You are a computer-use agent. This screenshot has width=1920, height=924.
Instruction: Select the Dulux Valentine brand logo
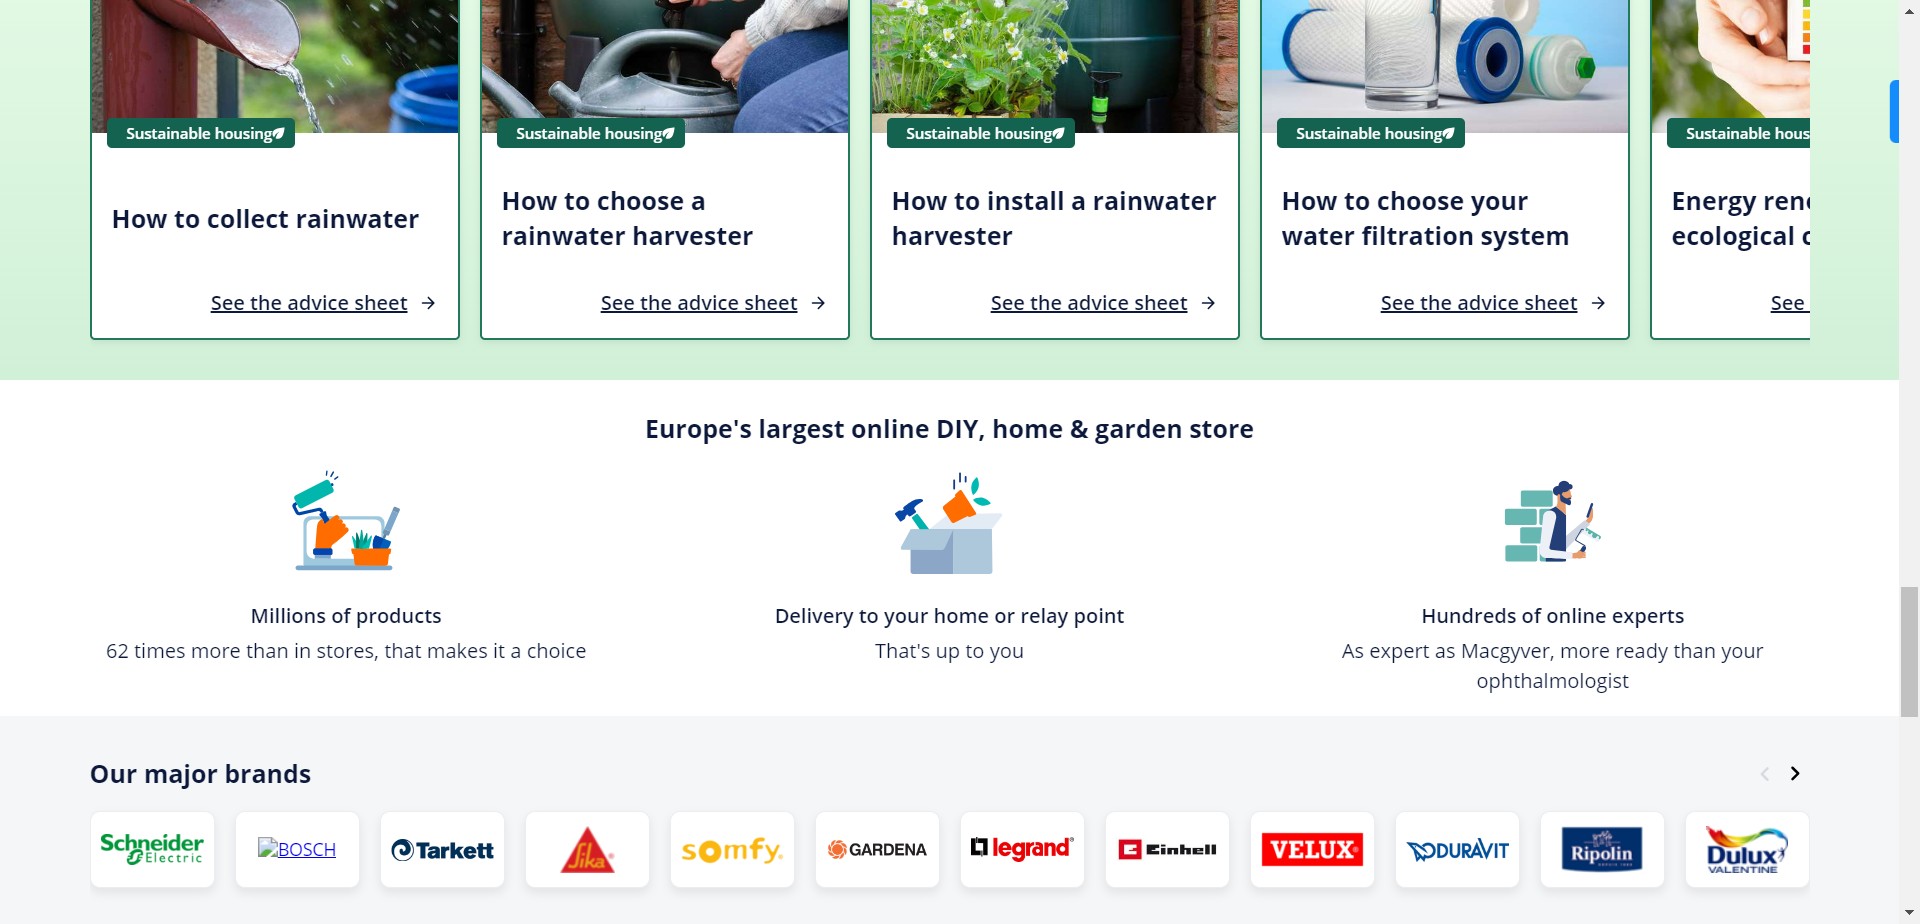(x=1747, y=849)
